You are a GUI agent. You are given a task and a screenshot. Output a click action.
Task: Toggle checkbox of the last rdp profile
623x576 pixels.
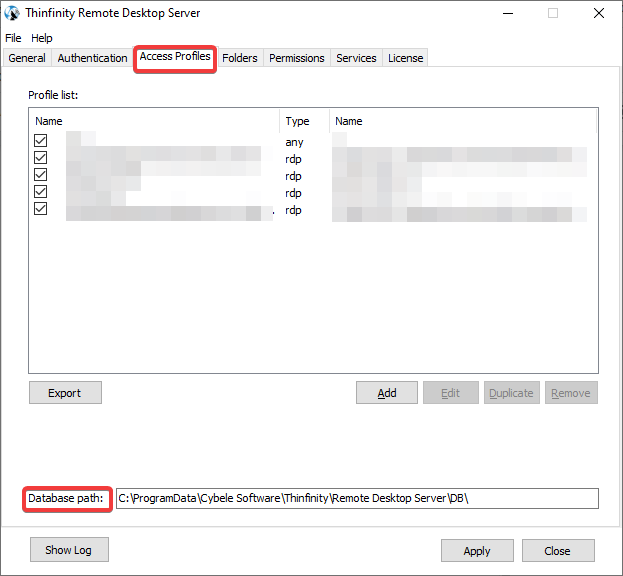[x=41, y=209]
